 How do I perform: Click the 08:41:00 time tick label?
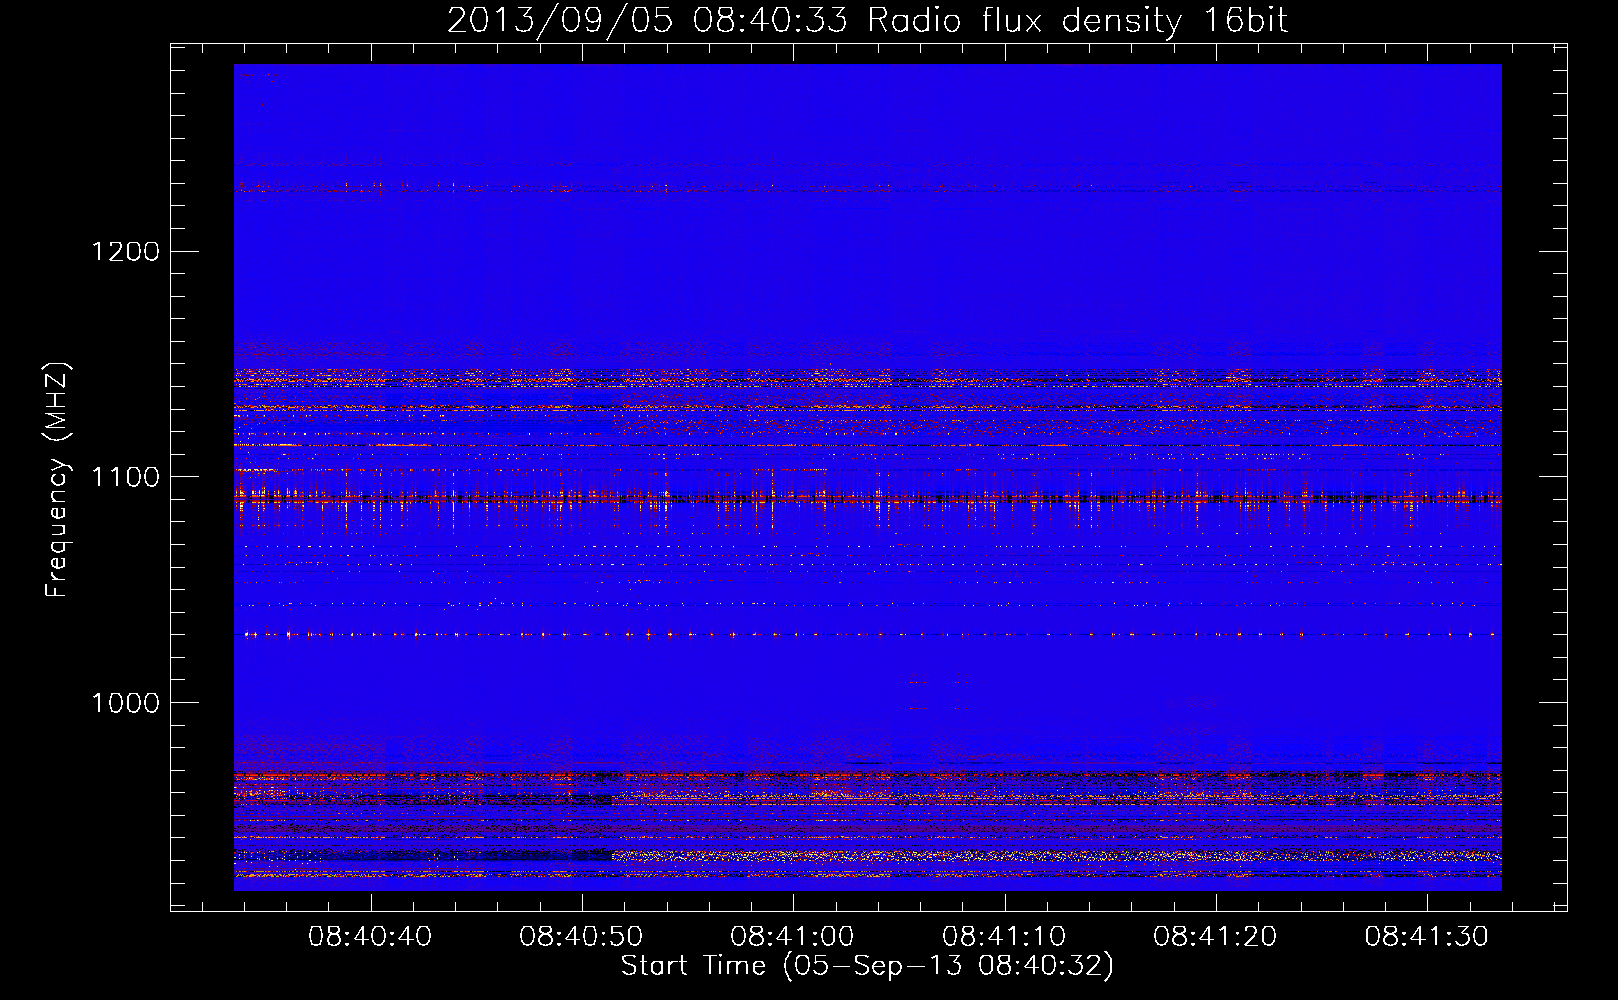792,937
